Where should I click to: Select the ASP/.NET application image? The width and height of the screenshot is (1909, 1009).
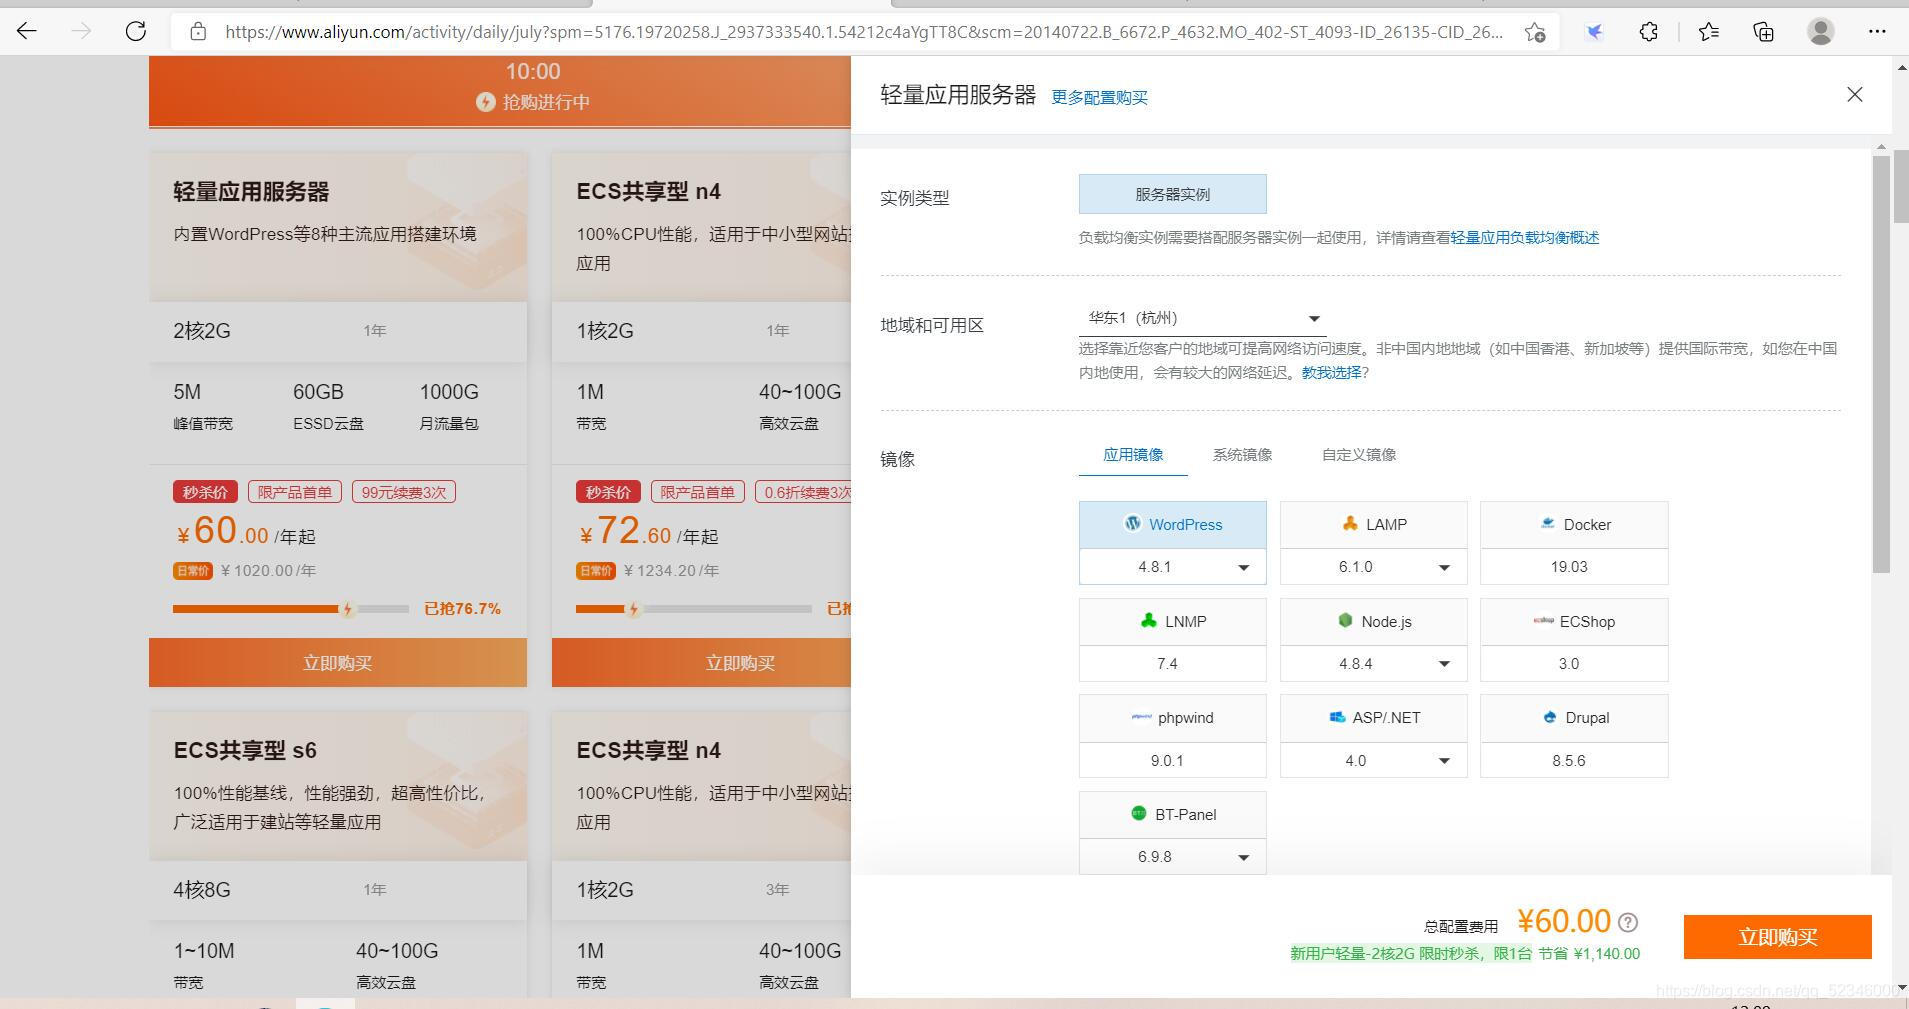(1374, 718)
